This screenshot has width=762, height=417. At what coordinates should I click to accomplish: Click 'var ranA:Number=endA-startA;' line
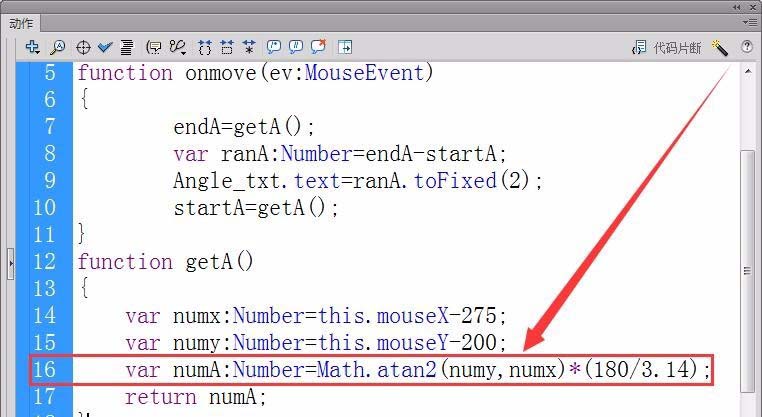(x=340, y=154)
